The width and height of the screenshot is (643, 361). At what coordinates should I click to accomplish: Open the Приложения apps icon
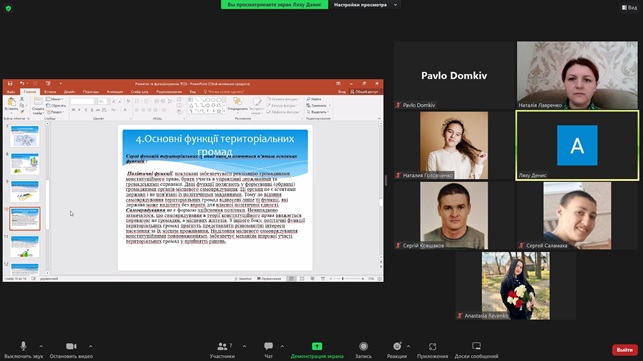tap(433, 346)
